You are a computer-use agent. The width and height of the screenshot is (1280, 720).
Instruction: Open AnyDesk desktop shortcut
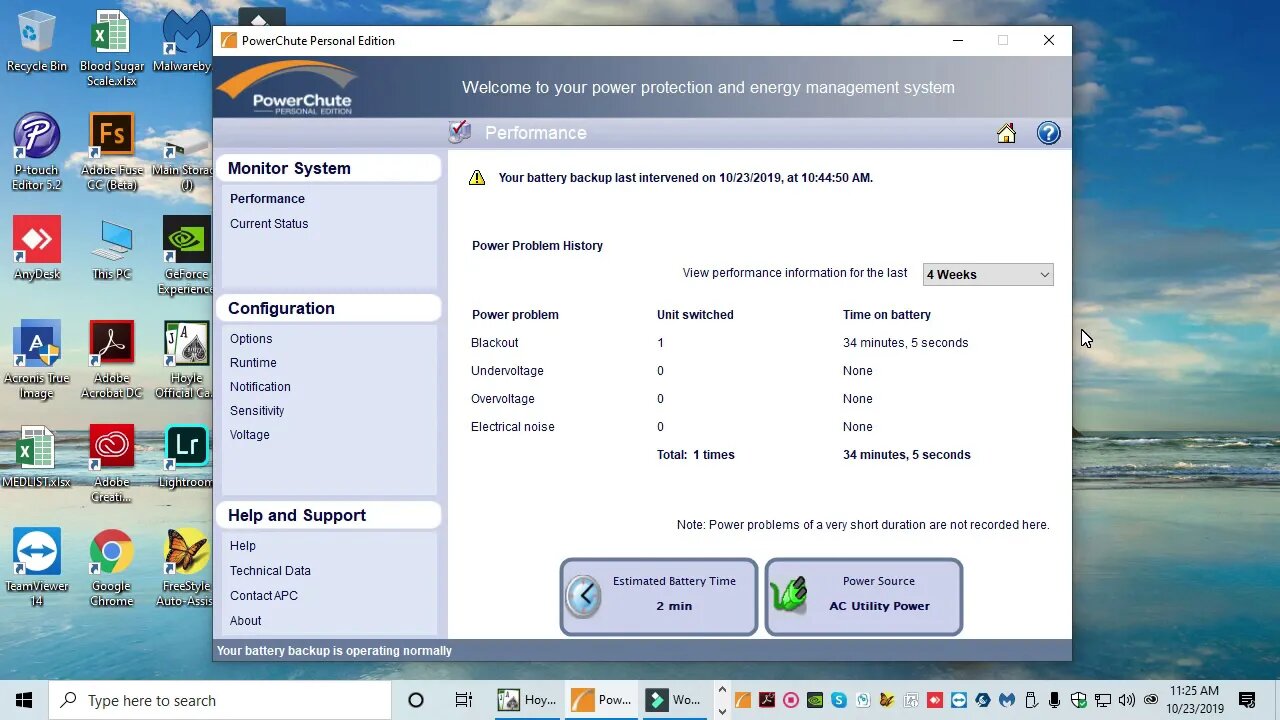[37, 248]
